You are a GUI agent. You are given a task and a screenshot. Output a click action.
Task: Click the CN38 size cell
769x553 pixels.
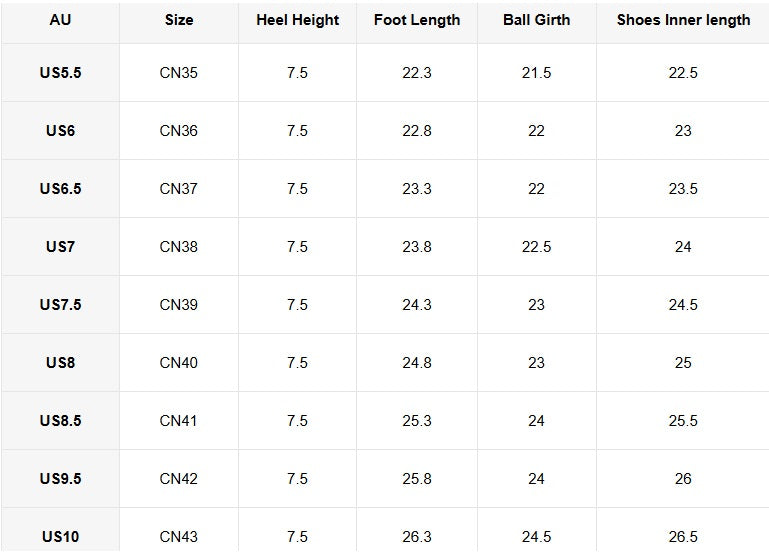tap(179, 247)
